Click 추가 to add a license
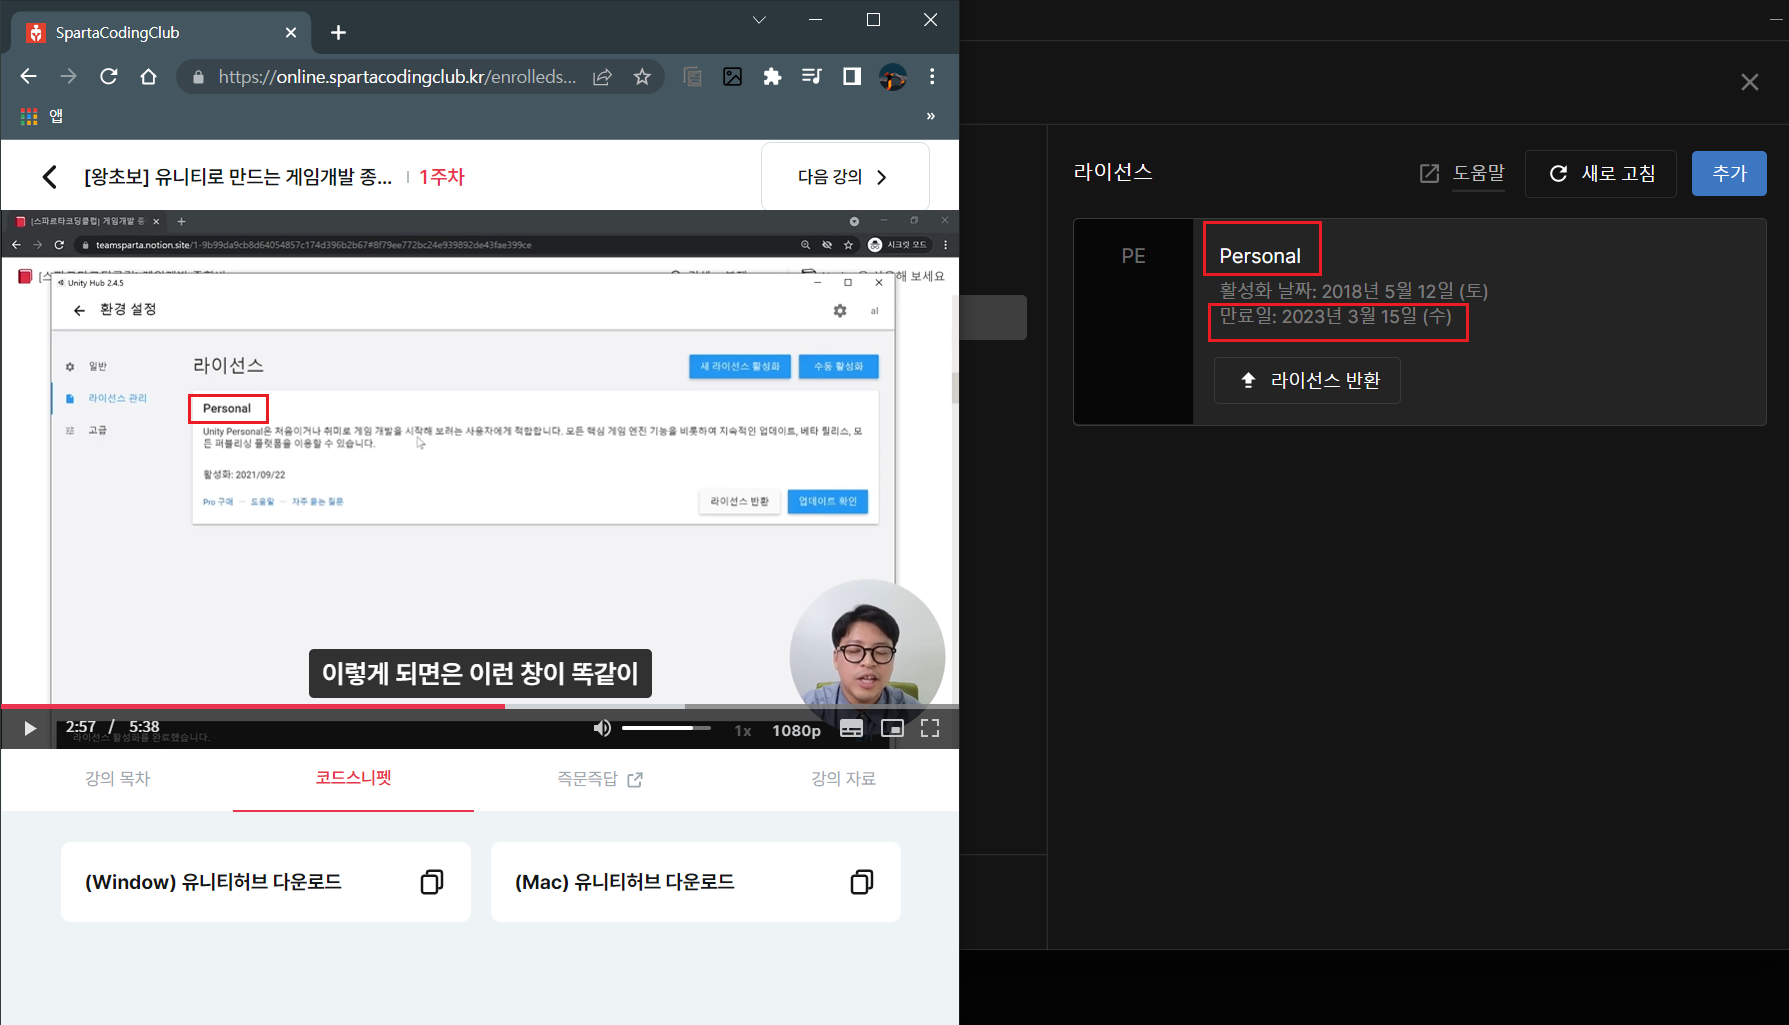This screenshot has width=1789, height=1025. click(x=1729, y=174)
